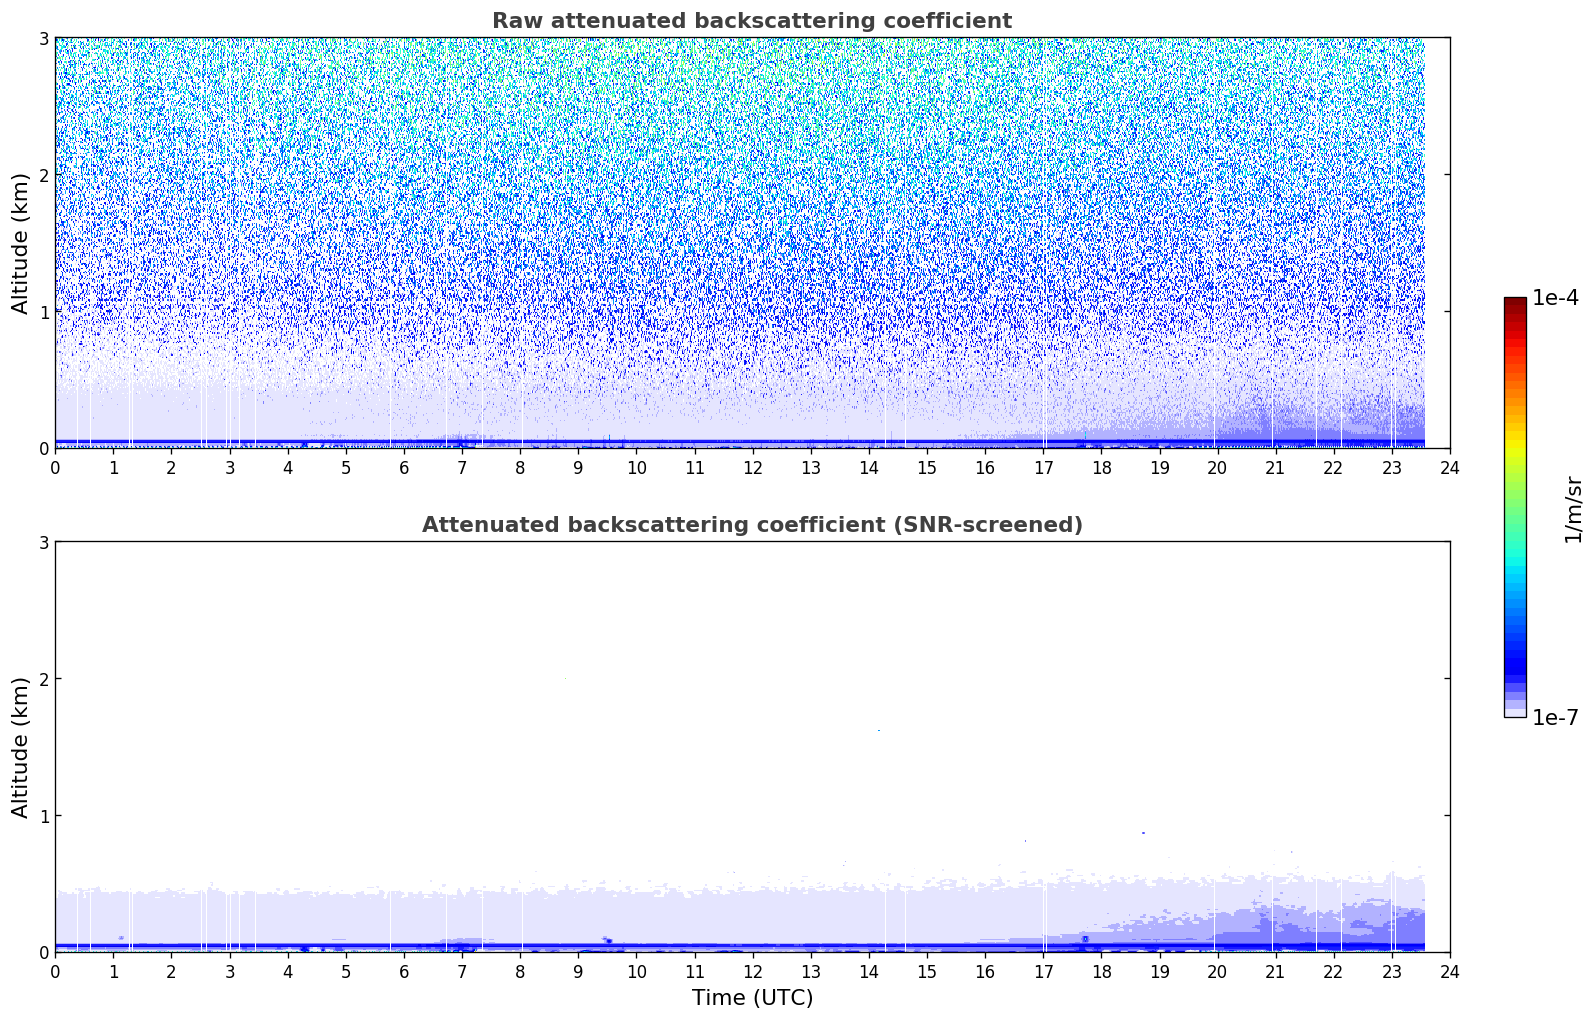1595x1020 pixels.
Task: Click hour 12 tick on top plot
Action: (752, 467)
